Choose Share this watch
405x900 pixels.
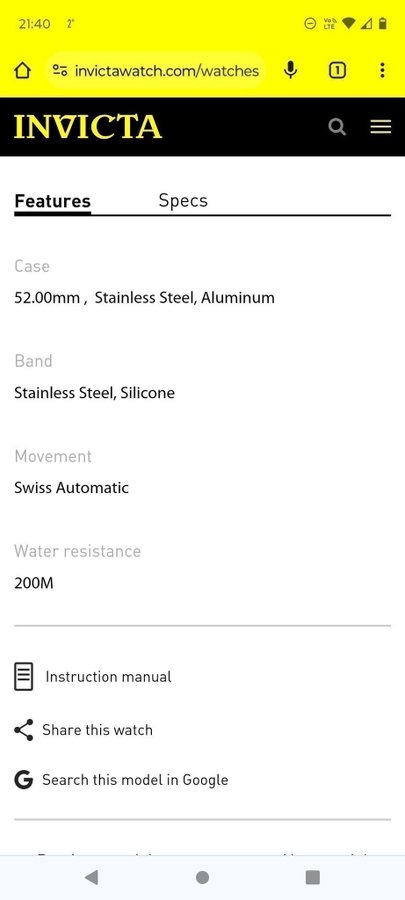(98, 730)
